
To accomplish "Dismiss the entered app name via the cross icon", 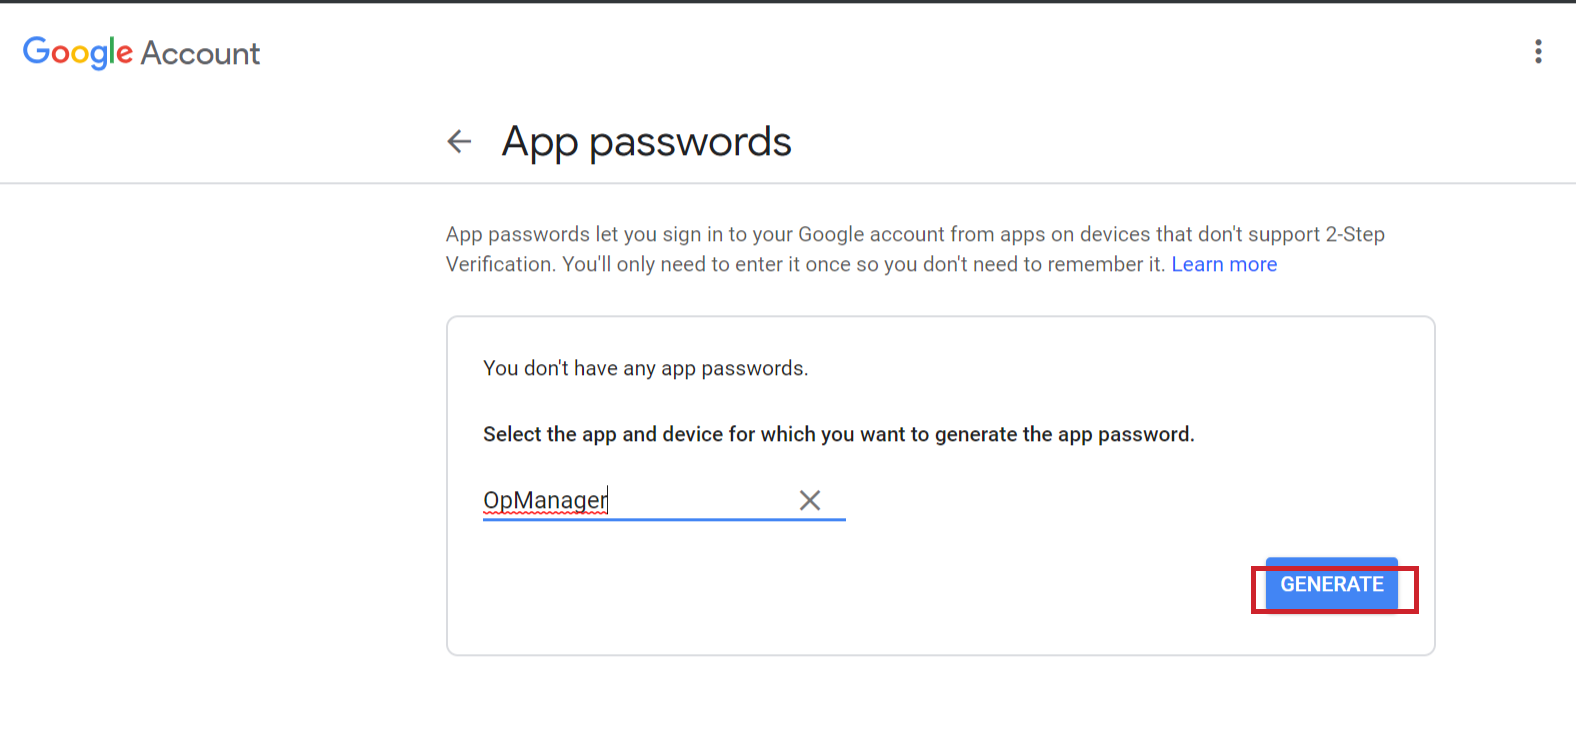I will pos(811,500).
